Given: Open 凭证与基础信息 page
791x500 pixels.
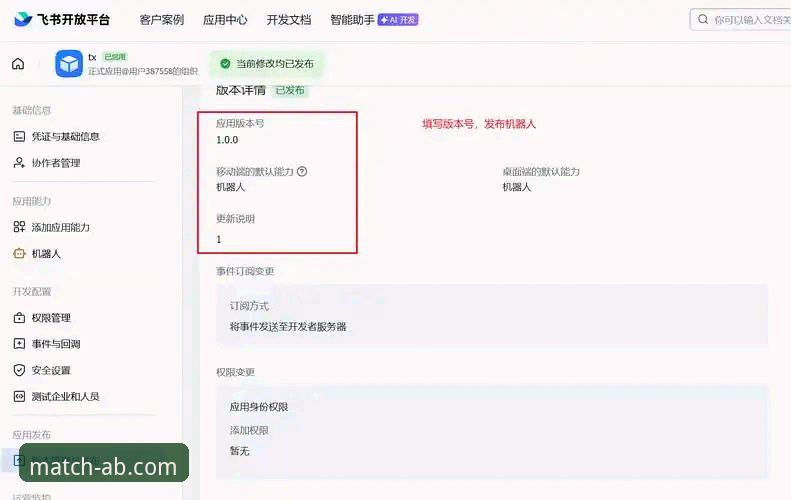Looking at the screenshot, I should [66, 136].
